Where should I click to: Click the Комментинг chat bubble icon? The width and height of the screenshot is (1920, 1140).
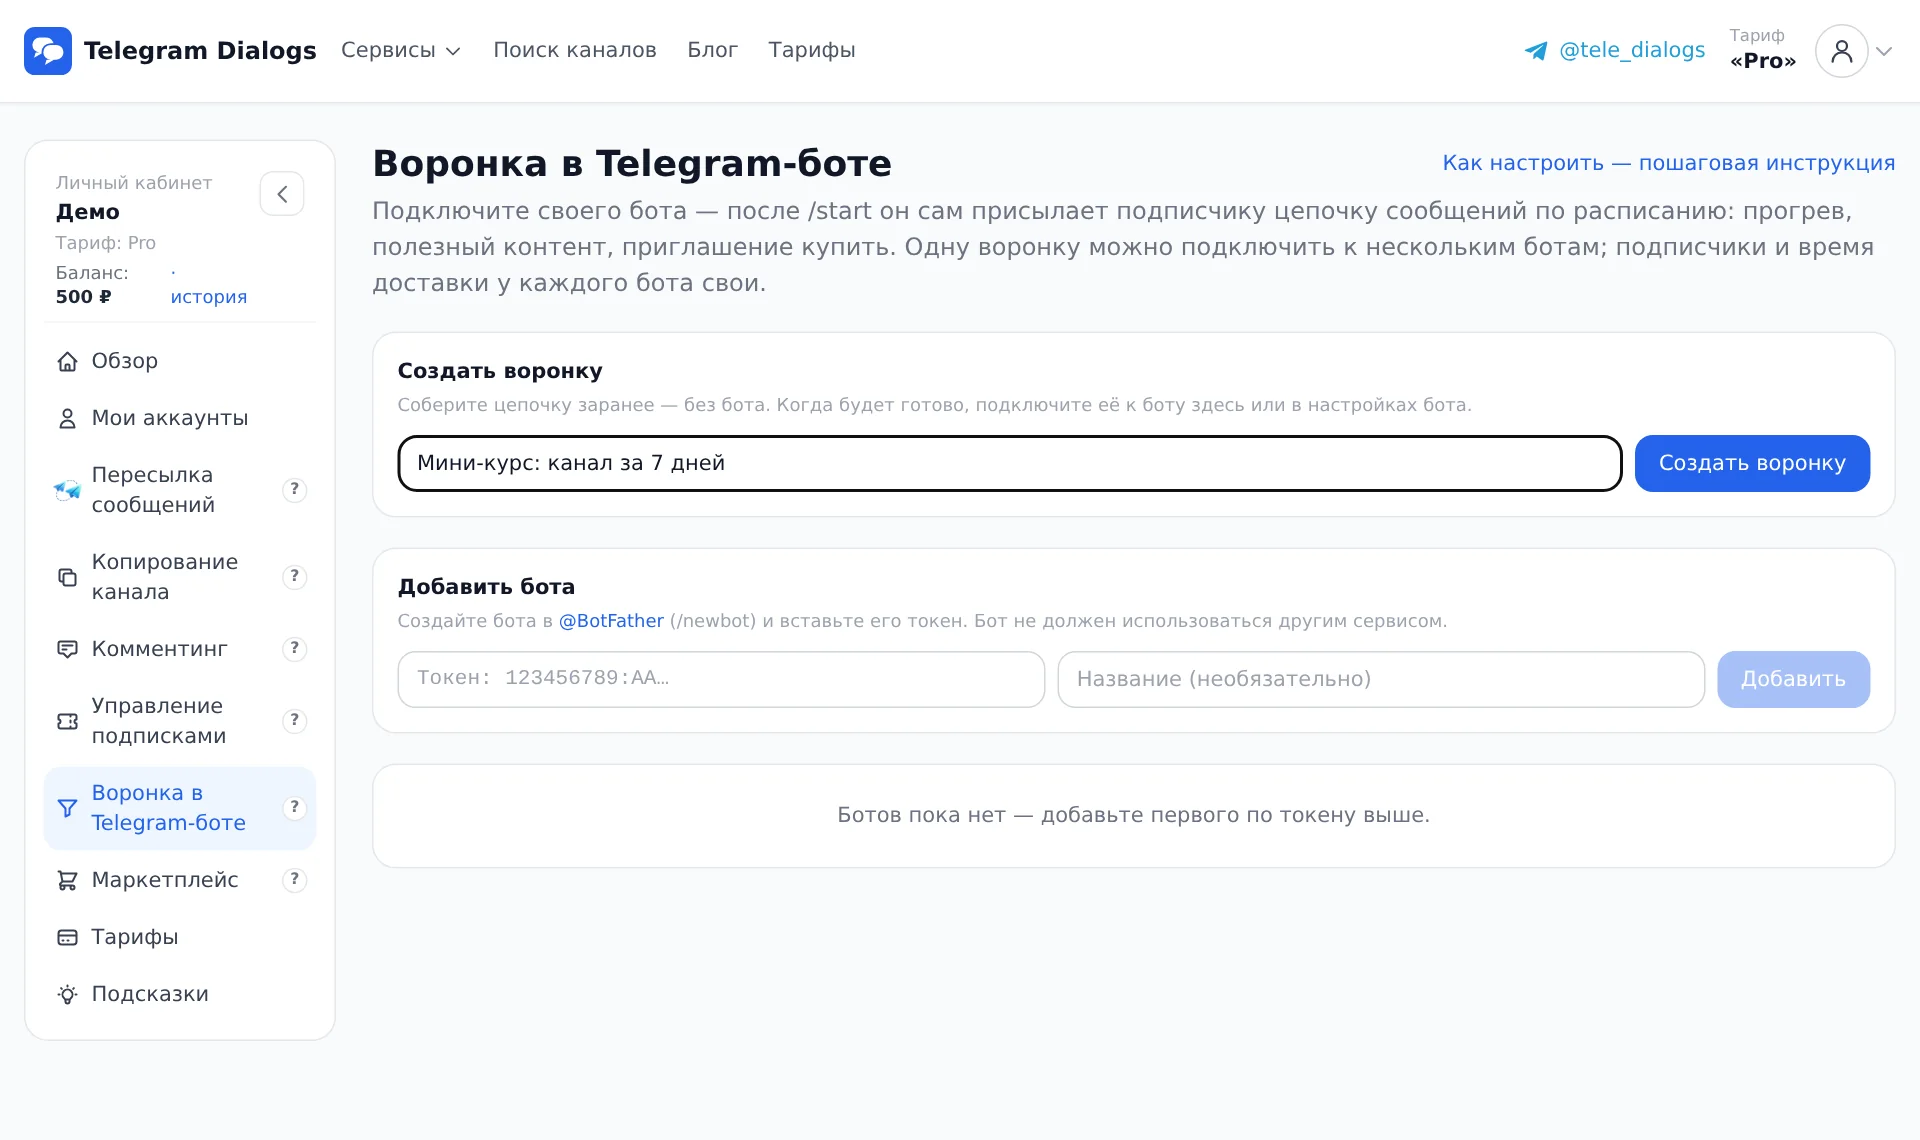[x=67, y=649]
